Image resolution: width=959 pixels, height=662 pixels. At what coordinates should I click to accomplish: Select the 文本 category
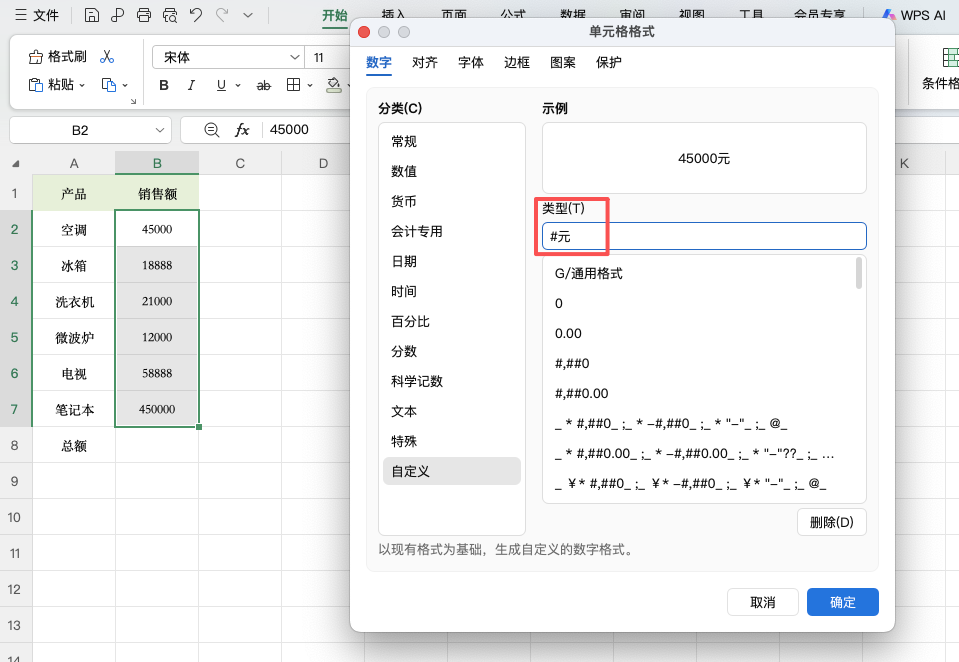click(x=452, y=411)
